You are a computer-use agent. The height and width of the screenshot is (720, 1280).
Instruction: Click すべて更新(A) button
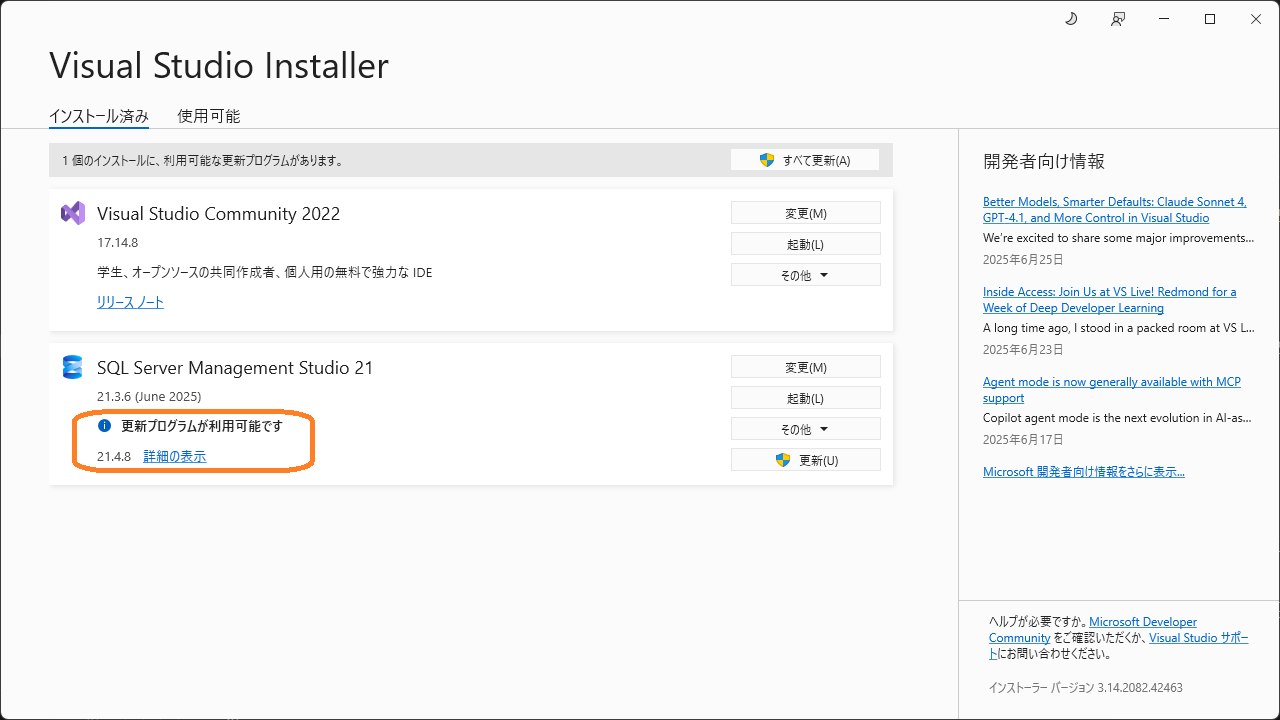(805, 160)
